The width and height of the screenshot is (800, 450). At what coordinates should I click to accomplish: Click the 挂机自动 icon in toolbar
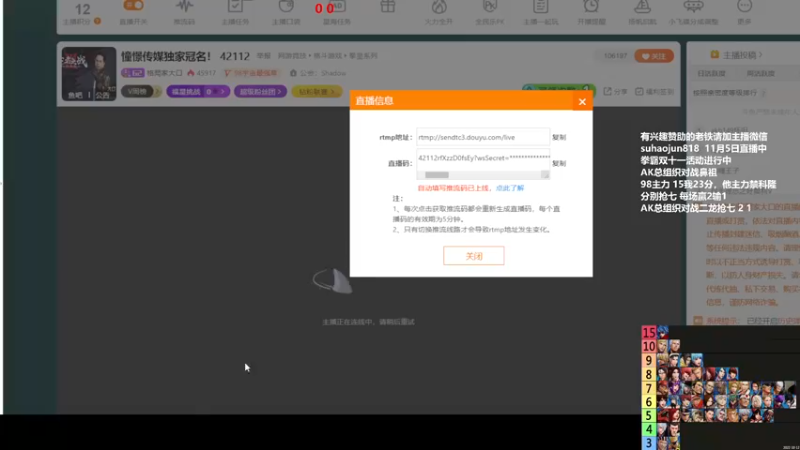click(x=642, y=7)
